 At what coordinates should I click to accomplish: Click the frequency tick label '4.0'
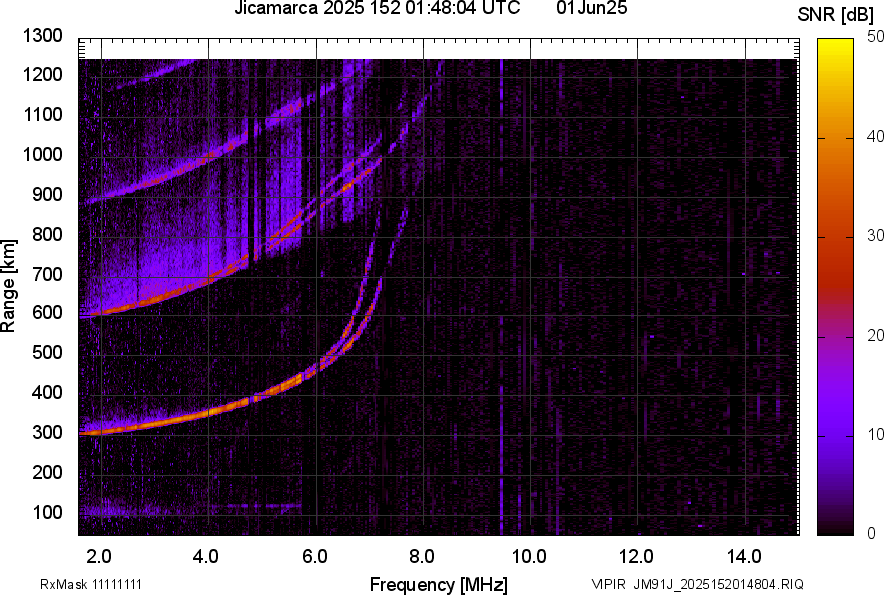(206, 557)
